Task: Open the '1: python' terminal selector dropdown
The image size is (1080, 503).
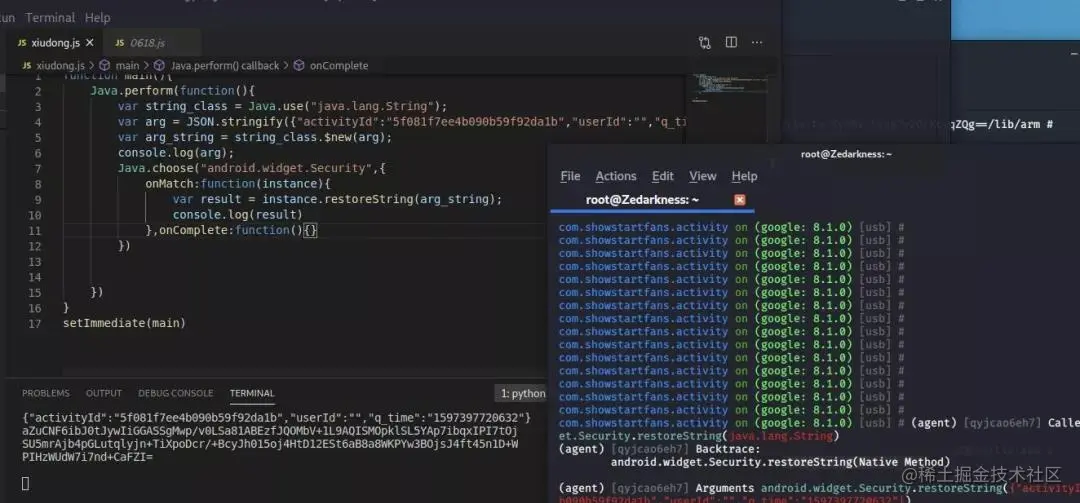Action: [523, 393]
